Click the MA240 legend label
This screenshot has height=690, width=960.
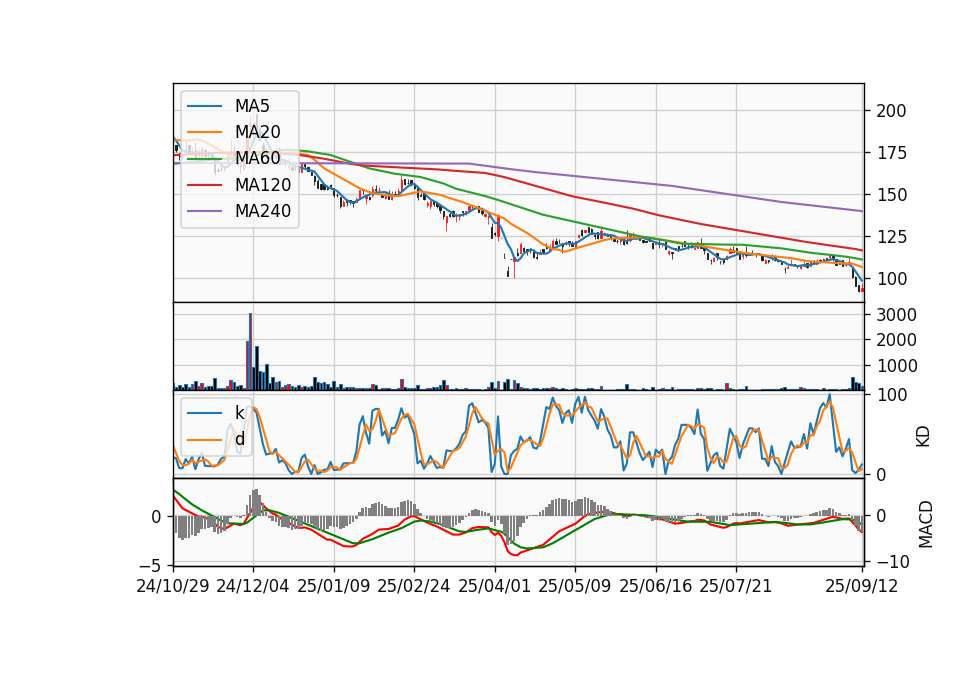pyautogui.click(x=263, y=211)
